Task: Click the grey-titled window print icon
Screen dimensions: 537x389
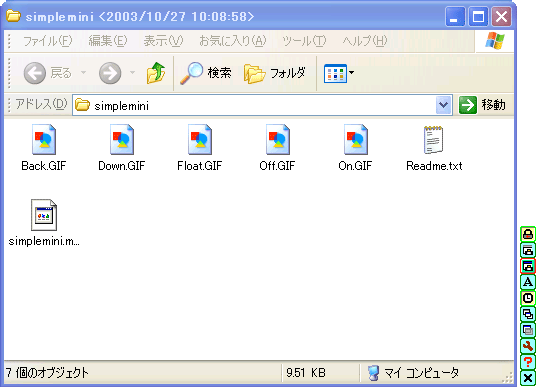Action: click(528, 250)
